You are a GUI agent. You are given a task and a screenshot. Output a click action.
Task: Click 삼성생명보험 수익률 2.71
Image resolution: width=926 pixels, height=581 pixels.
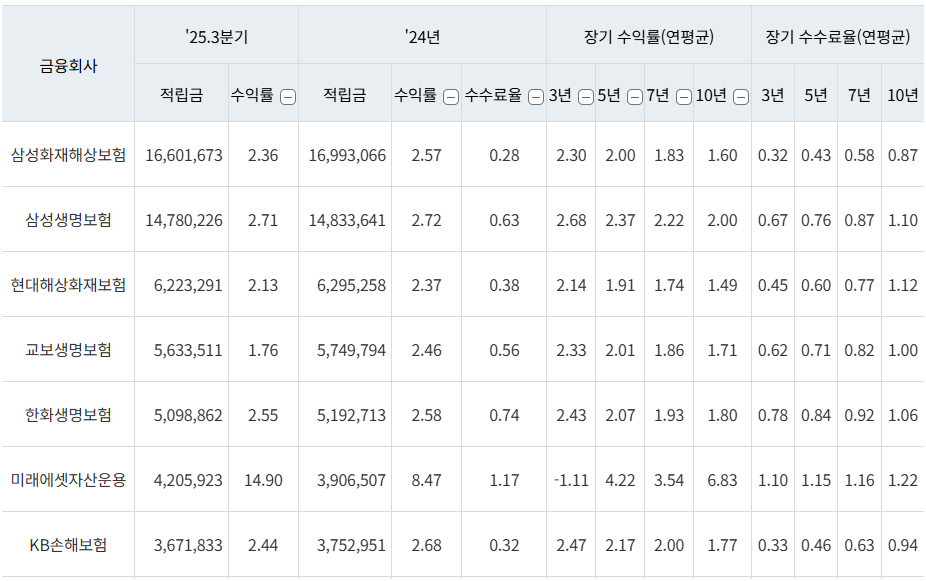pos(263,220)
